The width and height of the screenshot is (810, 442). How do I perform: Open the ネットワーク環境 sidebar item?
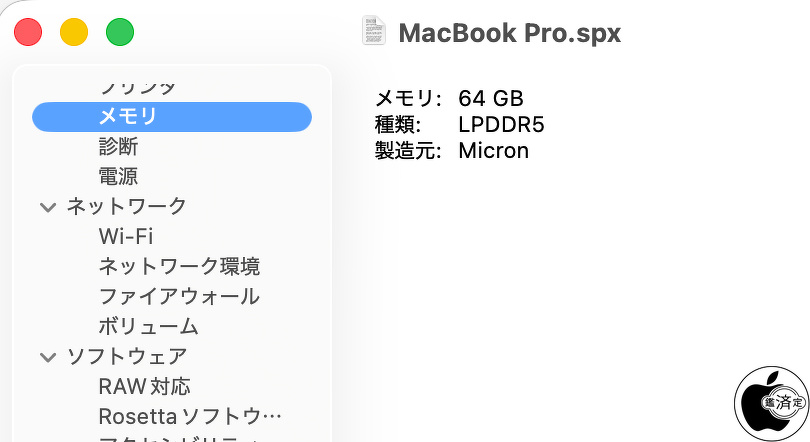tap(179, 267)
